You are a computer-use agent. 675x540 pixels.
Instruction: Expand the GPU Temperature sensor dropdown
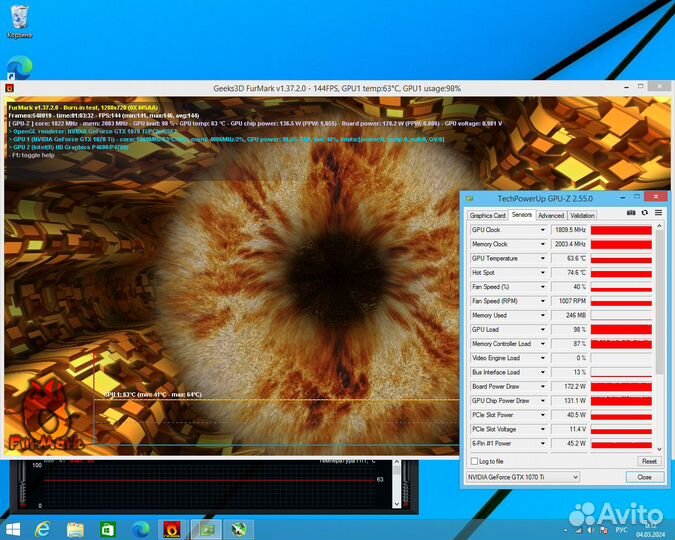542,258
